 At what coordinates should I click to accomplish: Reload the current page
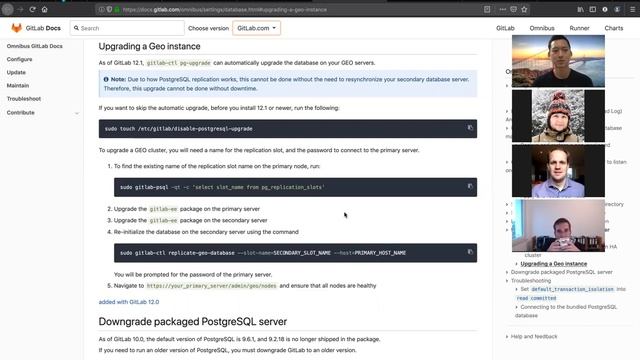(x=32, y=9)
